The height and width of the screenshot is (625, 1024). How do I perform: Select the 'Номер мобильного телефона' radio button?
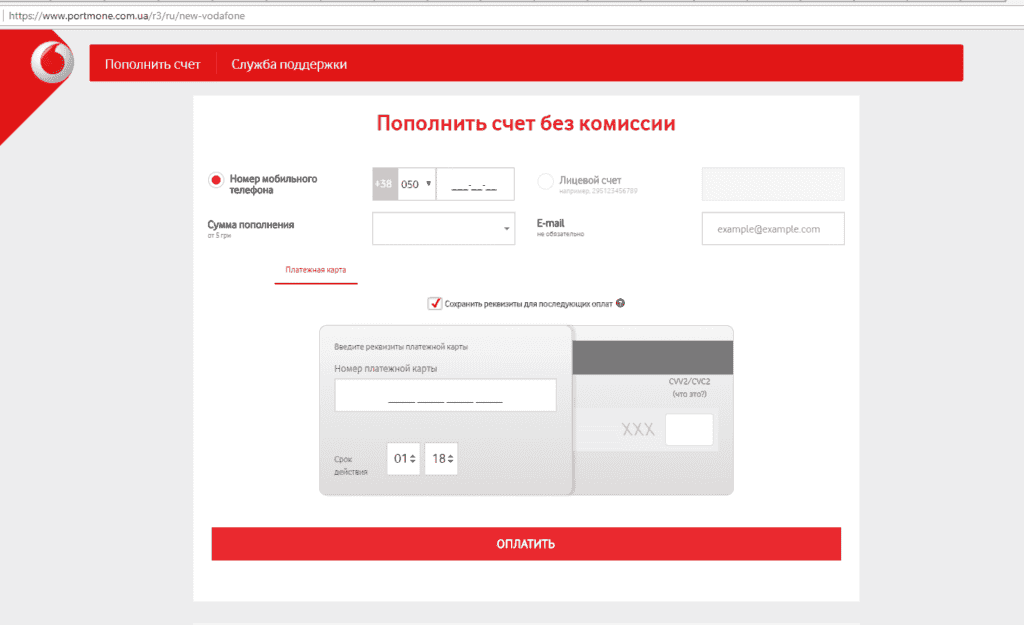(215, 181)
